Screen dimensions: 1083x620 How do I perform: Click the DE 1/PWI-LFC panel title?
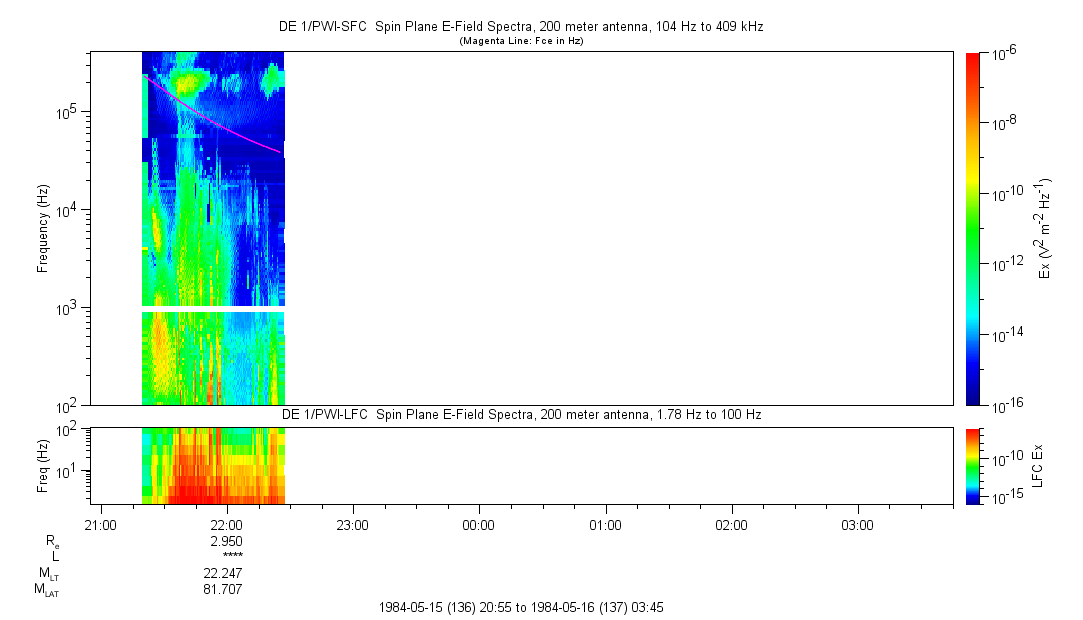[520, 414]
